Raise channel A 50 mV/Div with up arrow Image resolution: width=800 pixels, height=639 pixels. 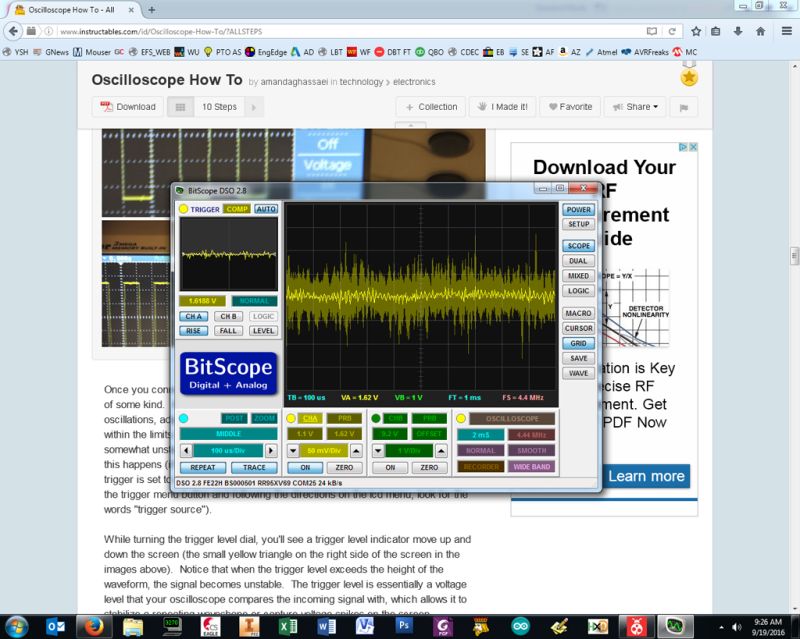pos(356,451)
